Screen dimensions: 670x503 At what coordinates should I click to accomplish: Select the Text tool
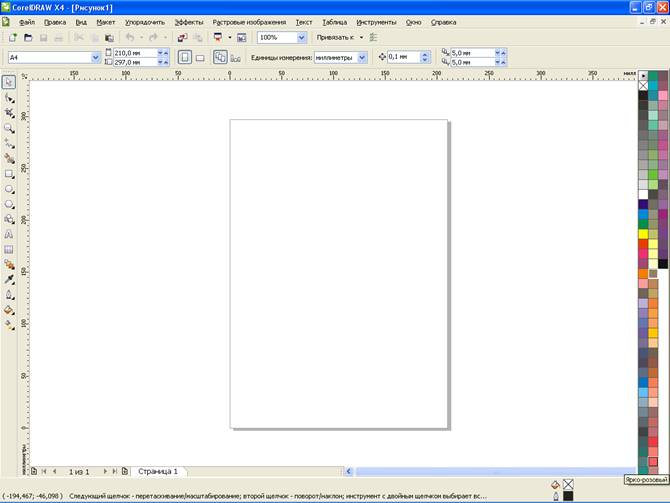point(9,234)
